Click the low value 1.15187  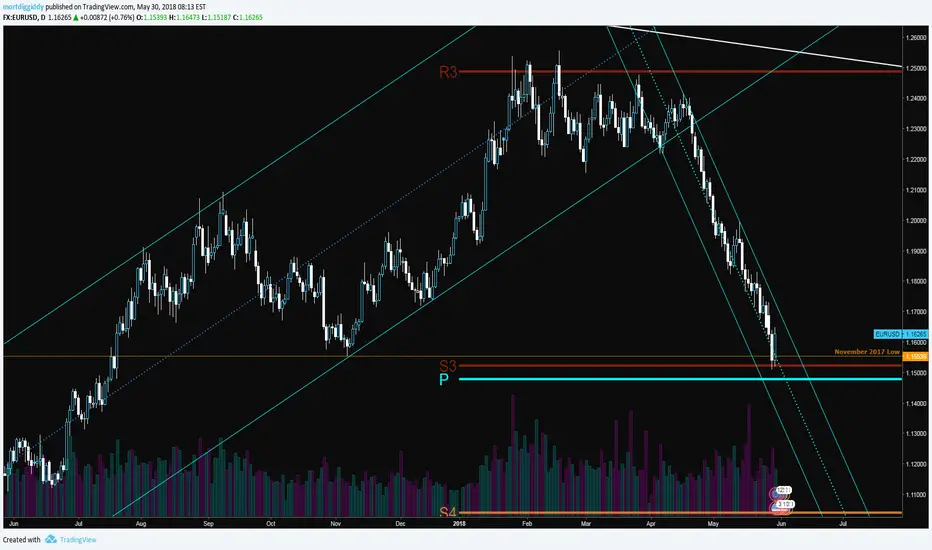click(x=219, y=17)
